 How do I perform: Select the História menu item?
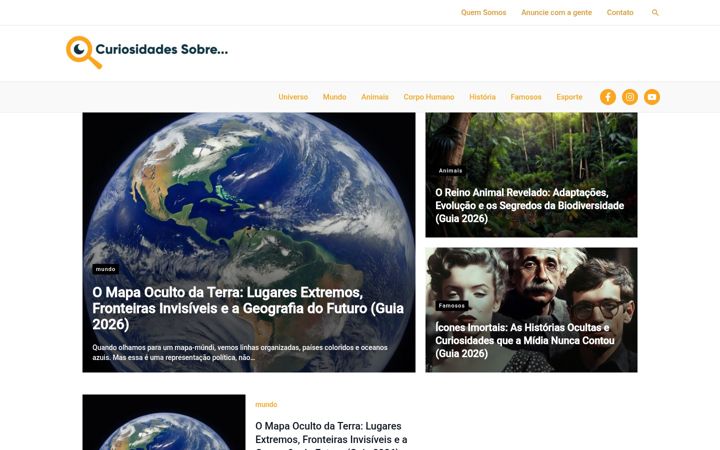point(482,97)
